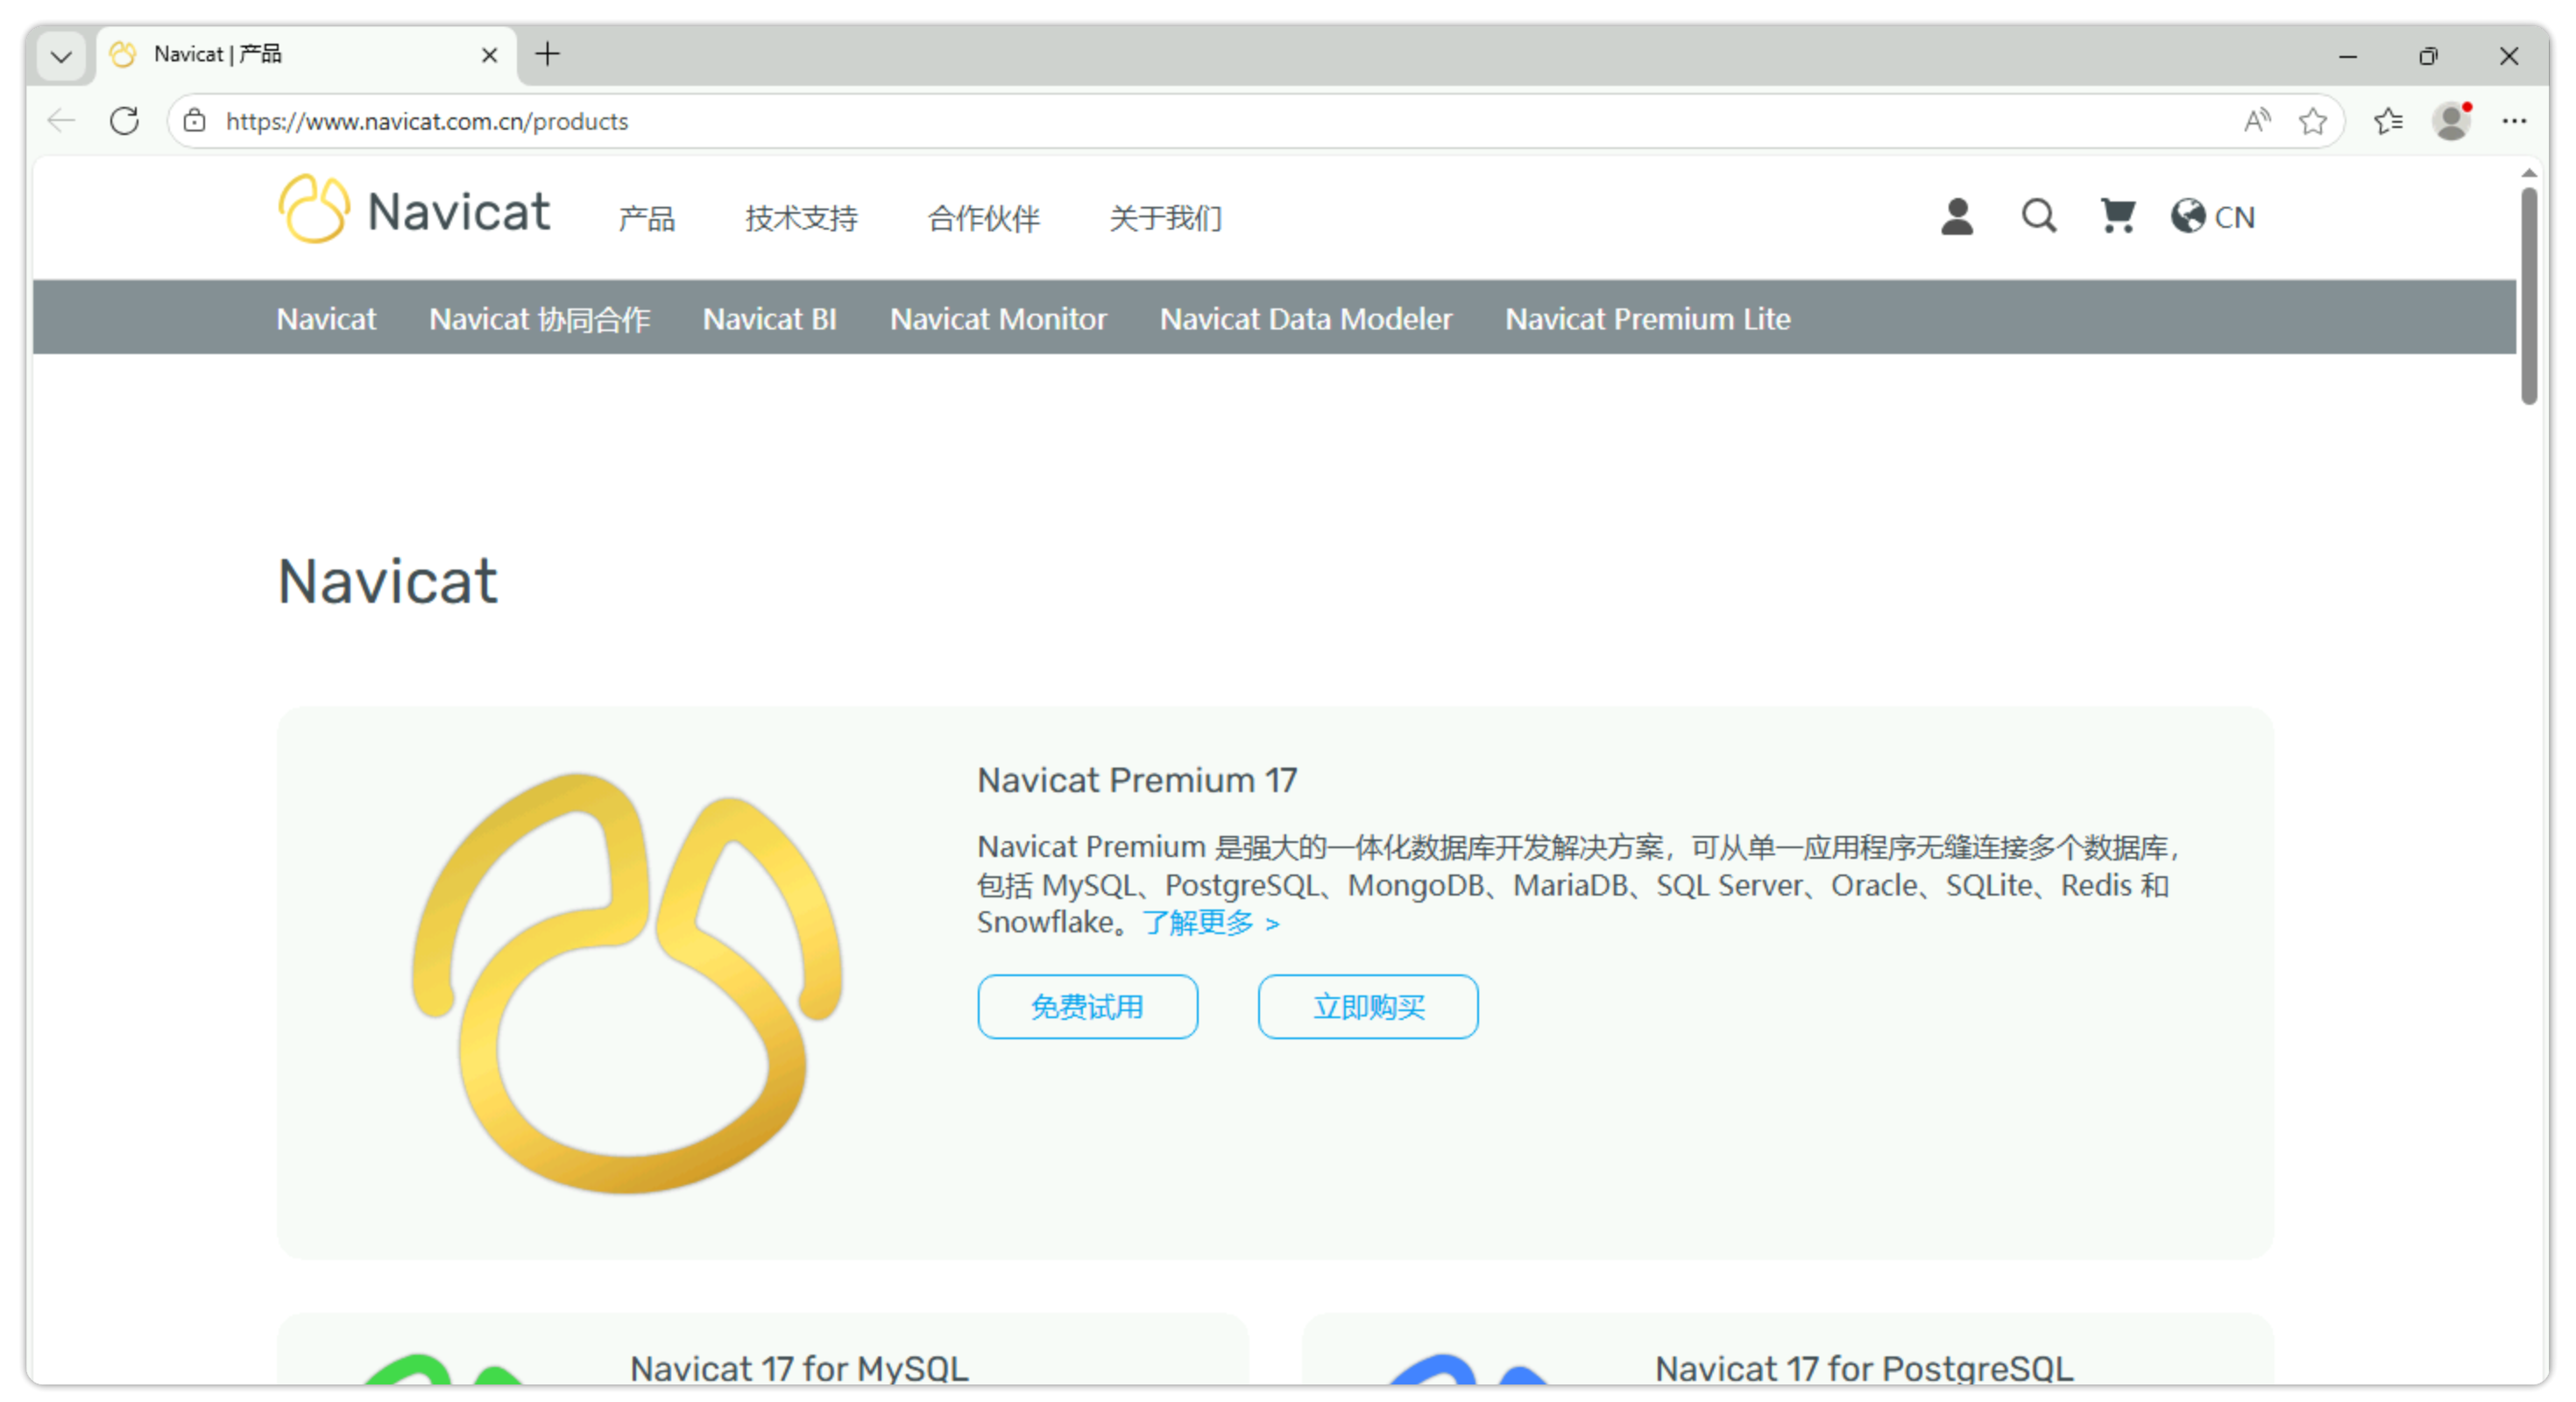
Task: Open the CN language selector
Action: (2234, 217)
